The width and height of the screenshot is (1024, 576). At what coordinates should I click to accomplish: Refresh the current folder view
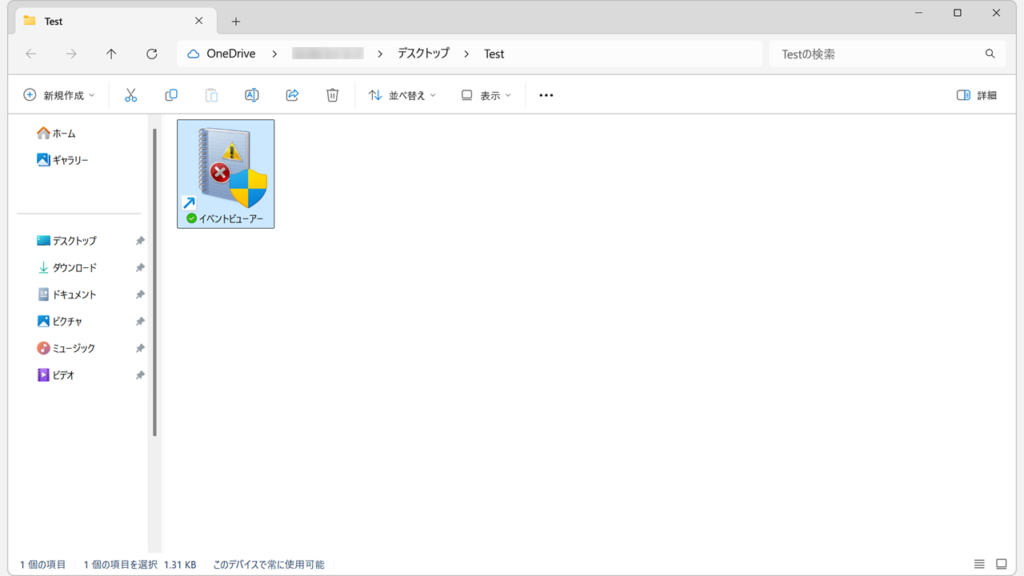tap(152, 54)
